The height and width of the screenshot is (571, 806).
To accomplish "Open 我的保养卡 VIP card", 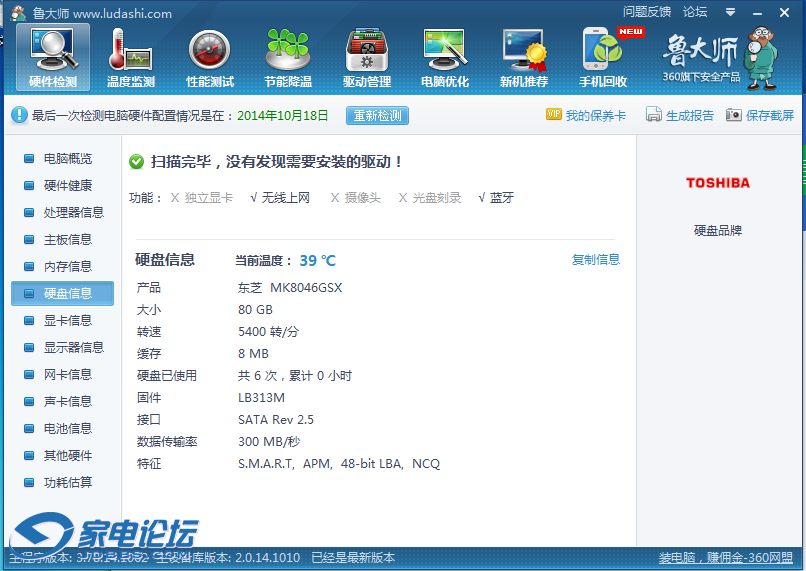I will tap(596, 116).
